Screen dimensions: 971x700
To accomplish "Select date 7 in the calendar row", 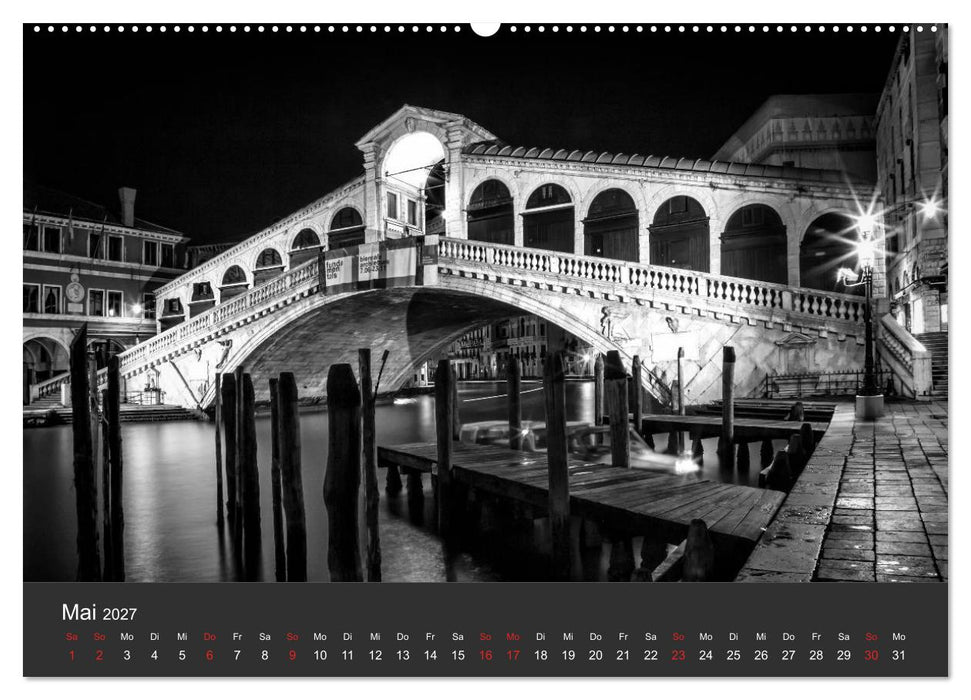I will (x=237, y=655).
